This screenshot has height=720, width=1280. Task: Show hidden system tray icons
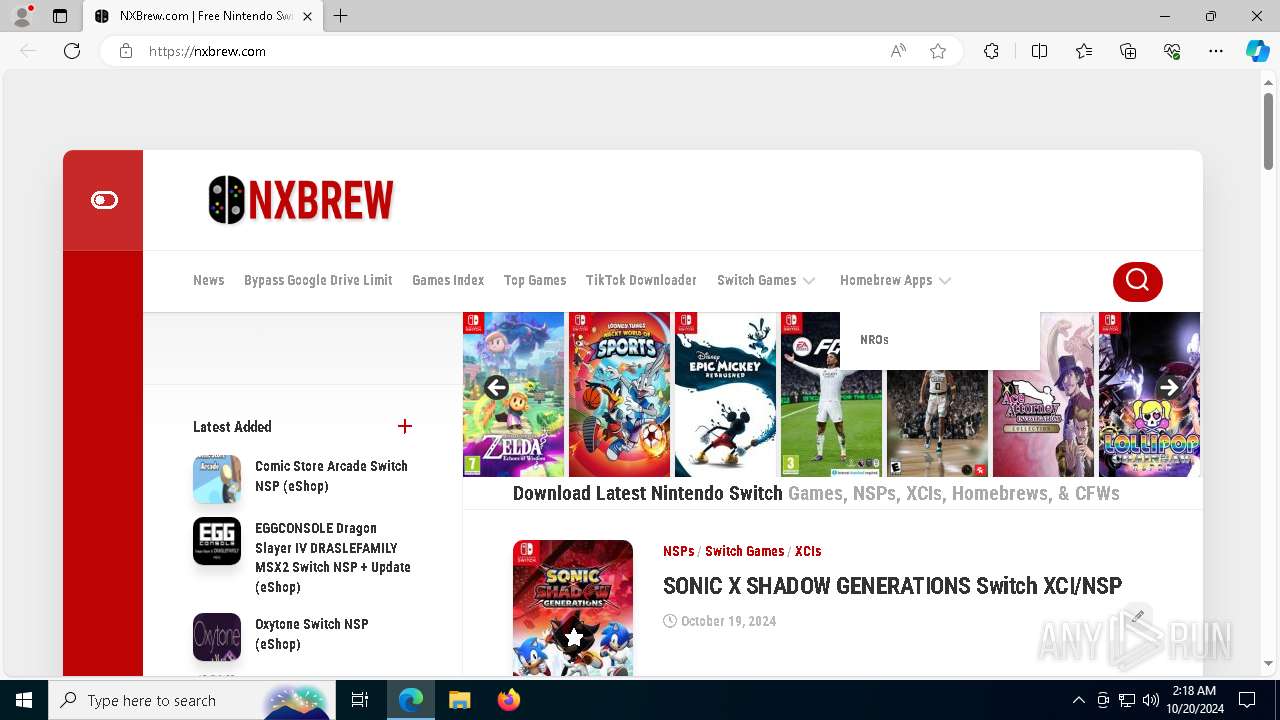1078,700
